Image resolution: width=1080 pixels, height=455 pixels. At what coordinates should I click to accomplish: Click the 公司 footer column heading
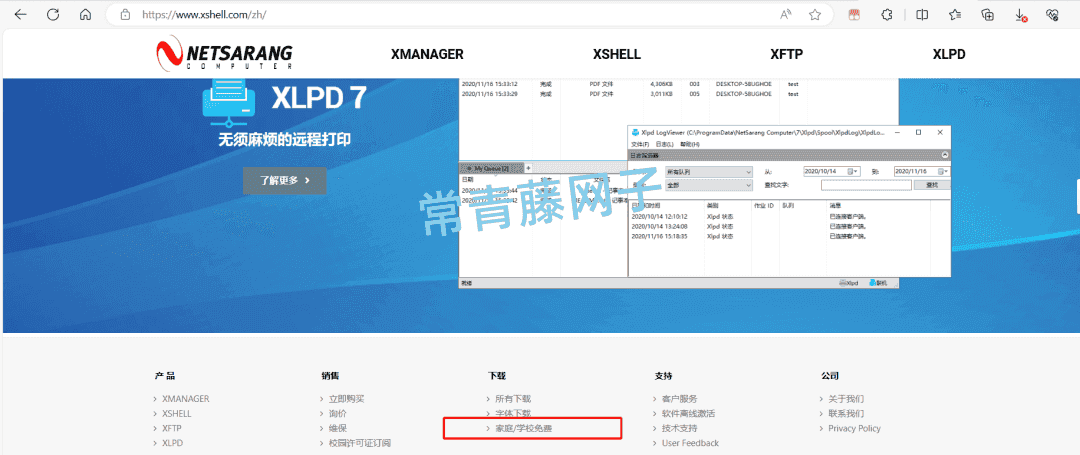click(x=830, y=376)
